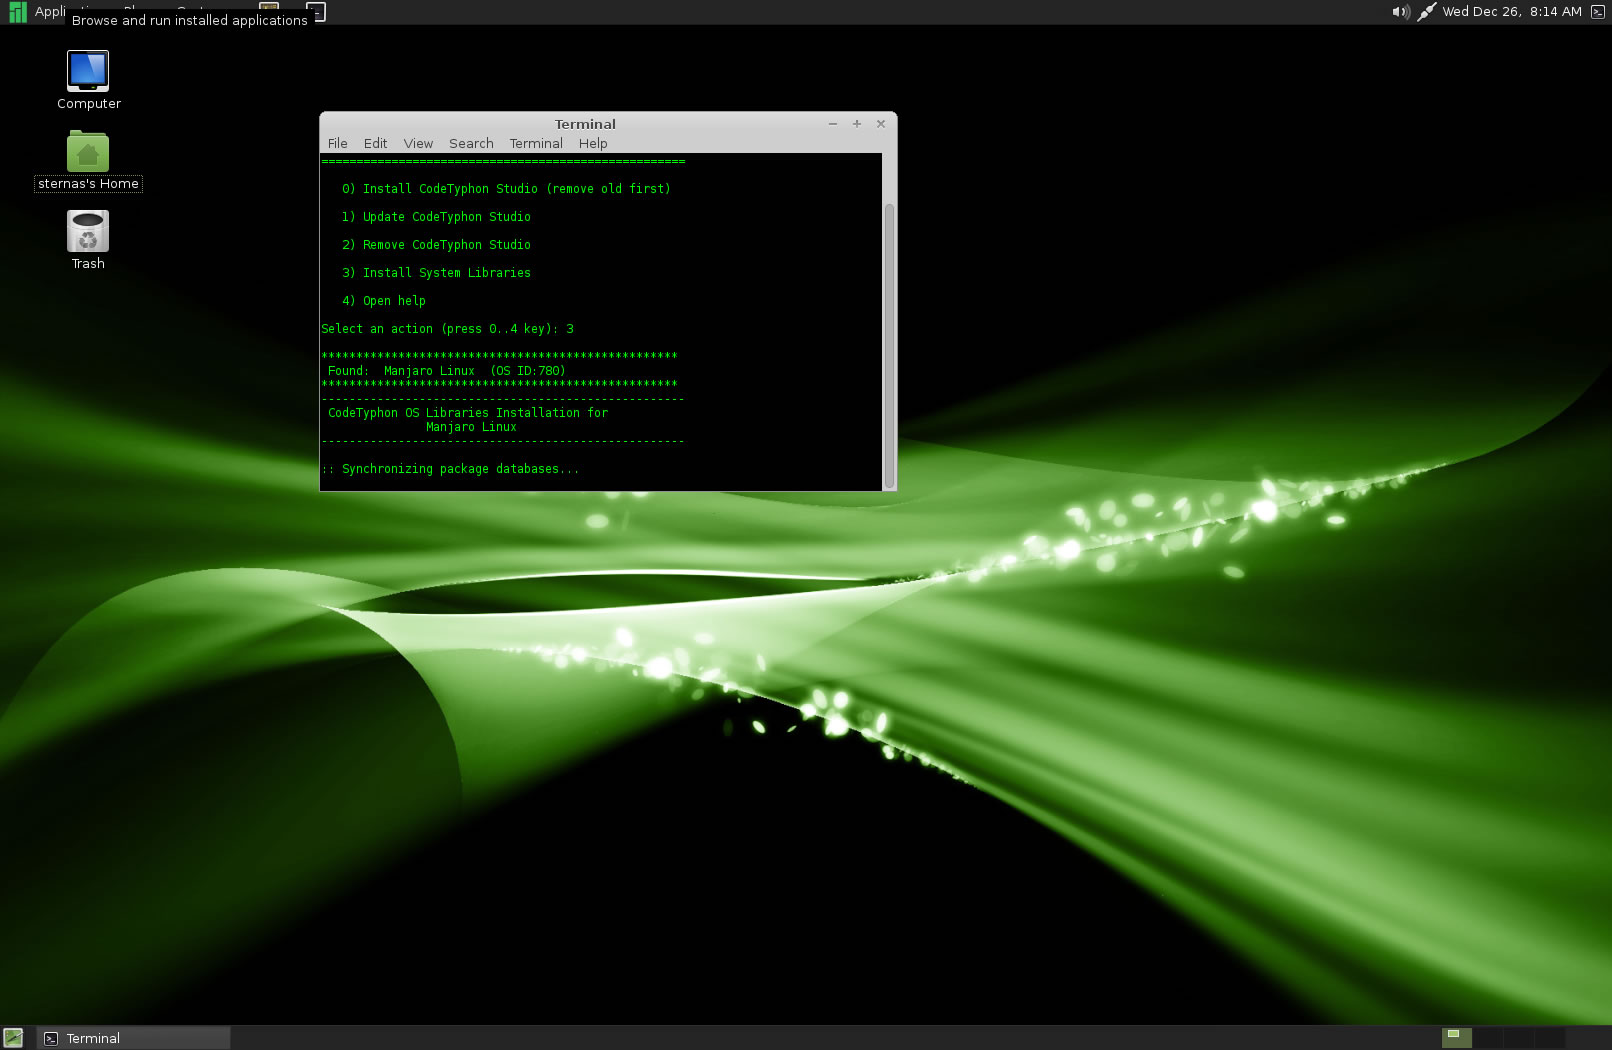Switch to the third workspace
The width and height of the screenshot is (1612, 1050).
[x=1518, y=1037]
